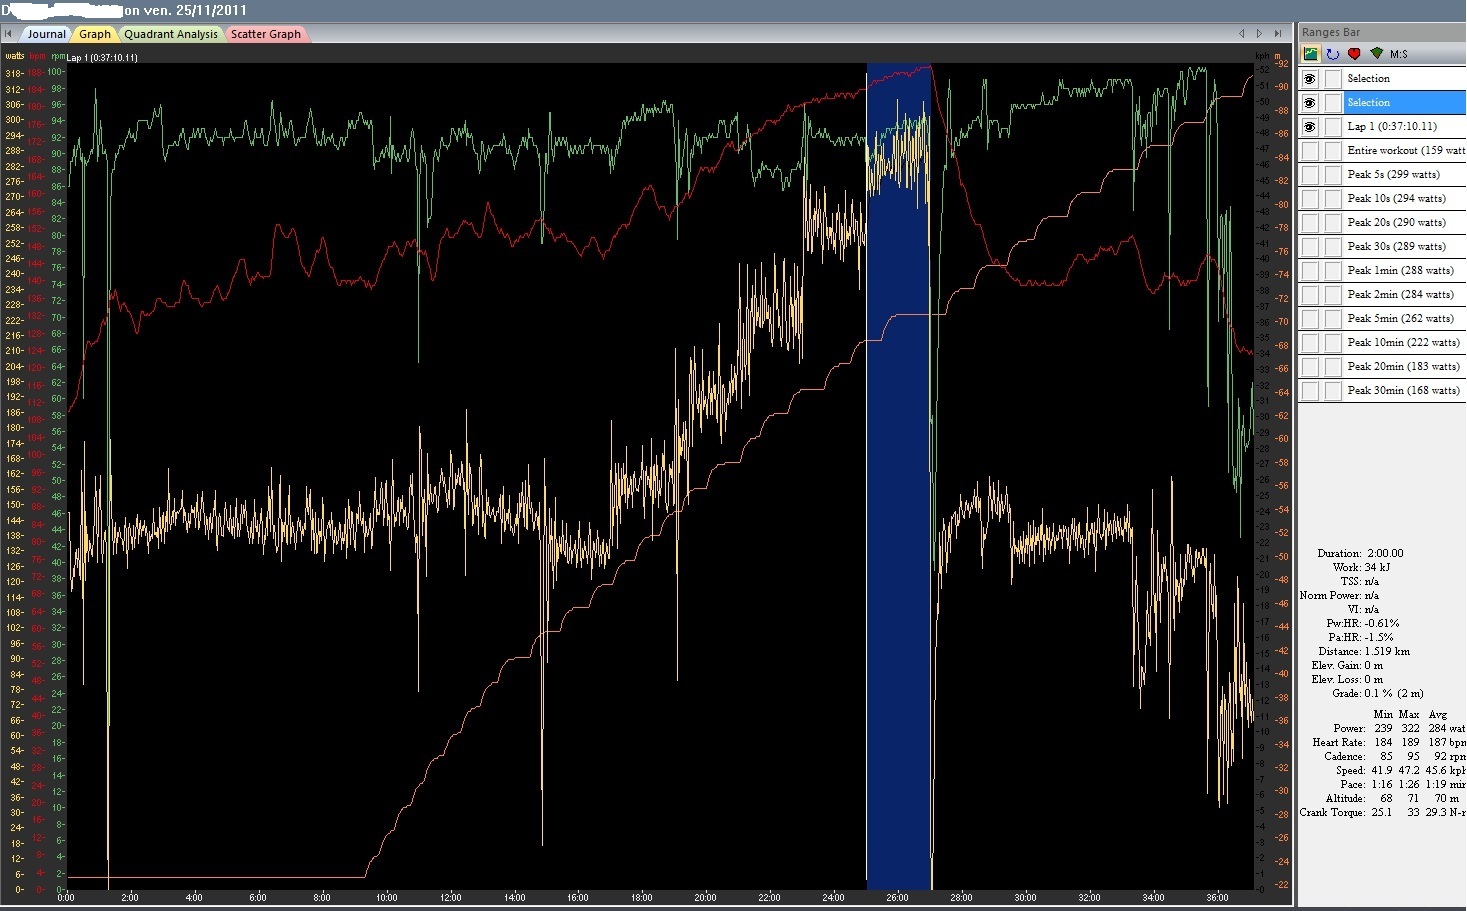The height and width of the screenshot is (911, 1467).
Task: Hide the first Selection range eye toggle
Action: [x=1309, y=79]
